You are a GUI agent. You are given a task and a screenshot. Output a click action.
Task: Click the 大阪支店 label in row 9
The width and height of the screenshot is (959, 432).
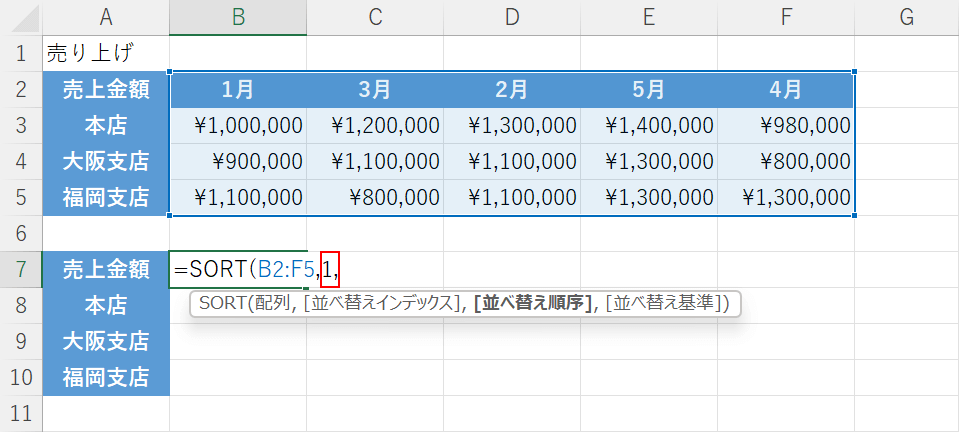click(x=106, y=341)
